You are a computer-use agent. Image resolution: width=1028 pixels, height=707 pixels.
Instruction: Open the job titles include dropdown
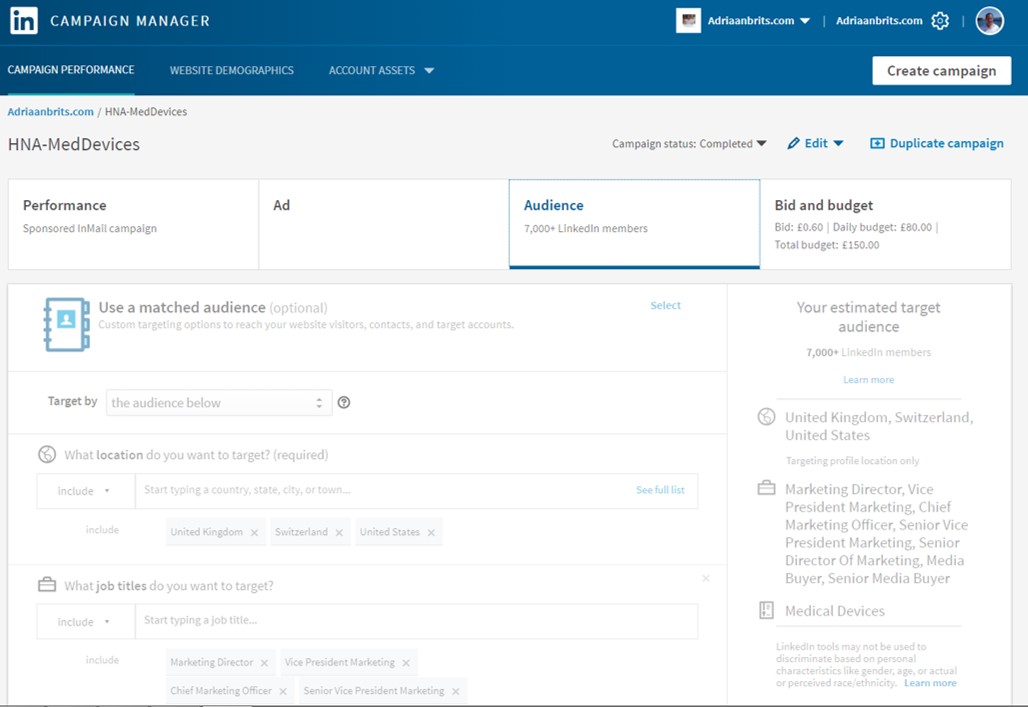pos(85,621)
